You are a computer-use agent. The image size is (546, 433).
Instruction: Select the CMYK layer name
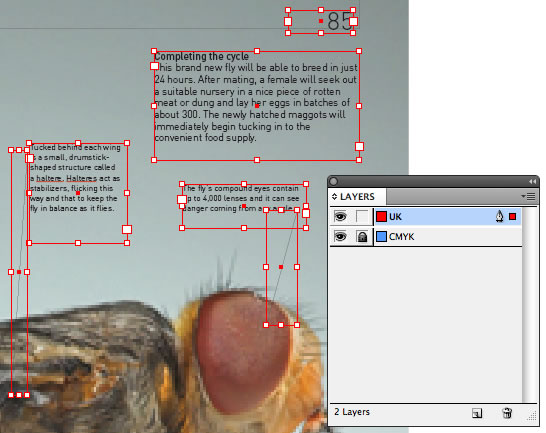(401, 237)
